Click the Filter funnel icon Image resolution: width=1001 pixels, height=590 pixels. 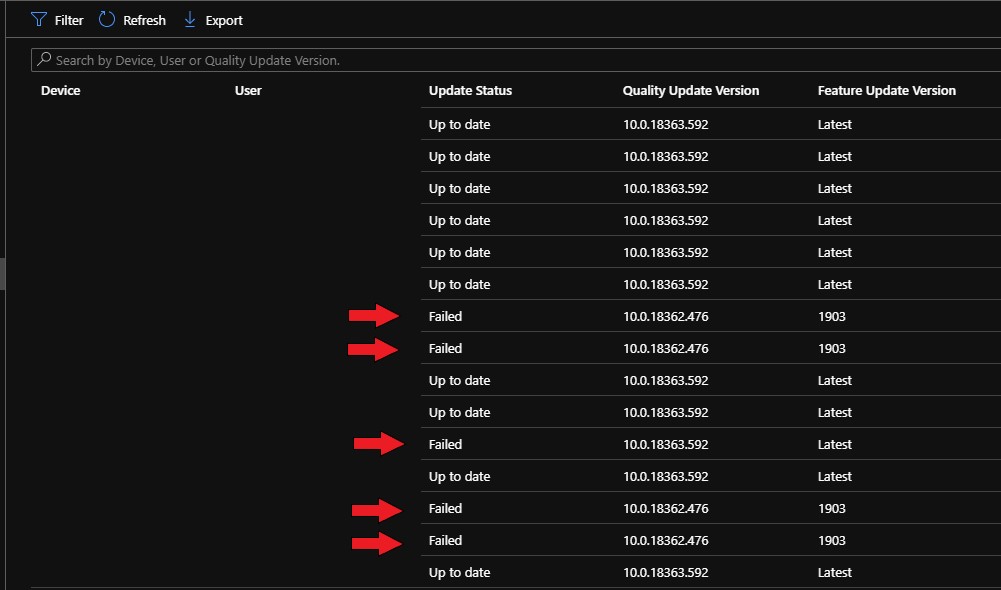click(39, 20)
